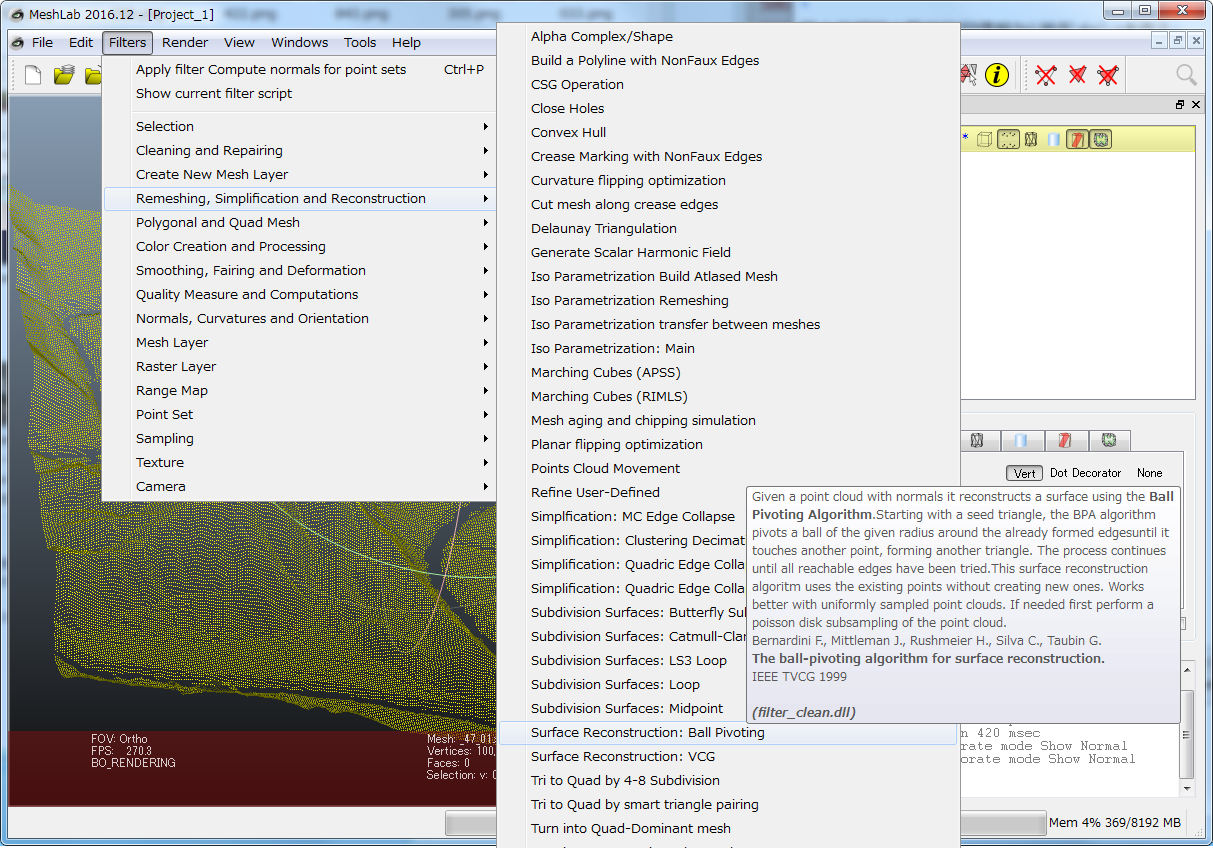Select Surface Reconstruction: VCG
This screenshot has height=848, width=1213.
coord(728,756)
